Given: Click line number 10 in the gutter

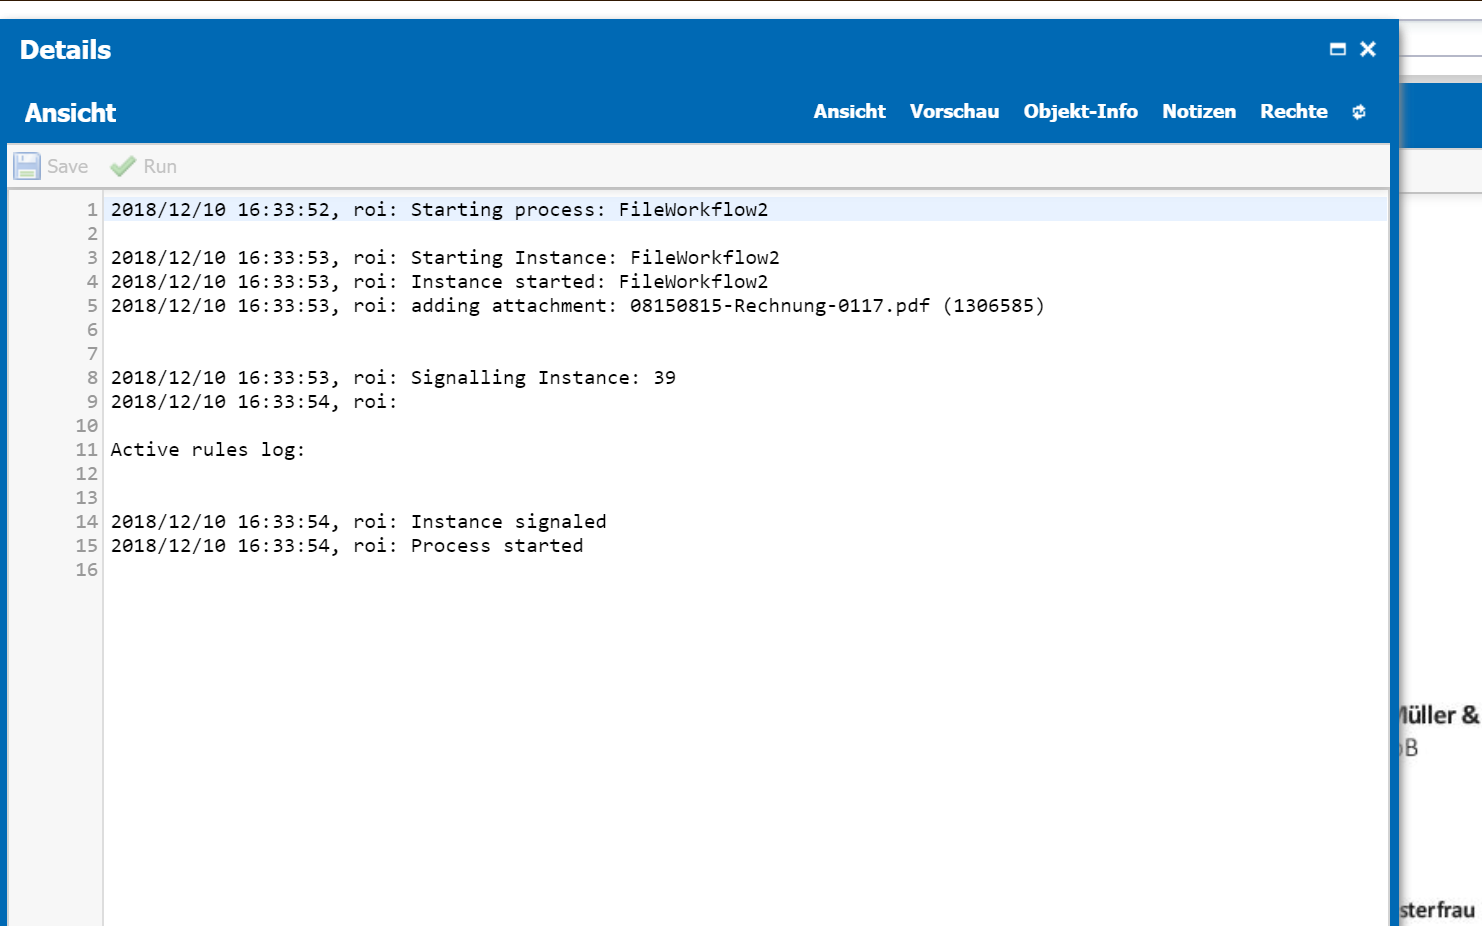Looking at the screenshot, I should [x=87, y=425].
